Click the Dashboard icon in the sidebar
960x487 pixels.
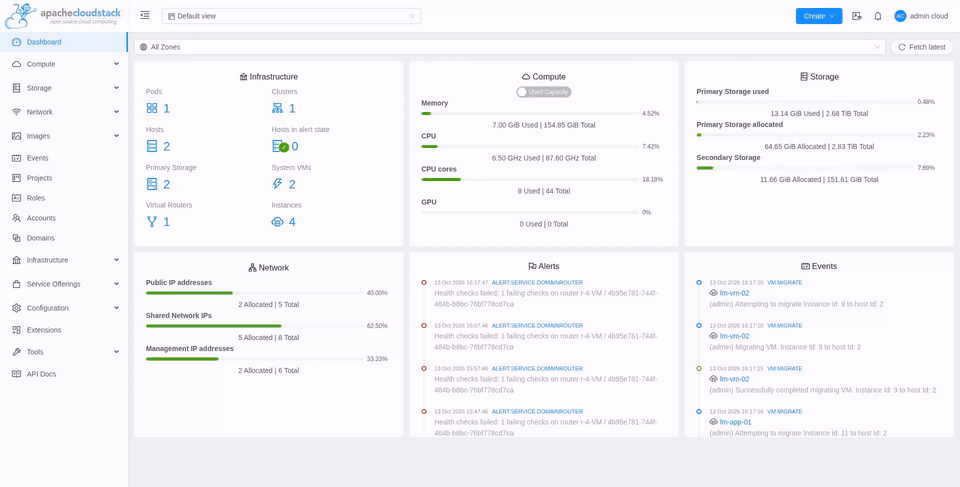point(17,42)
